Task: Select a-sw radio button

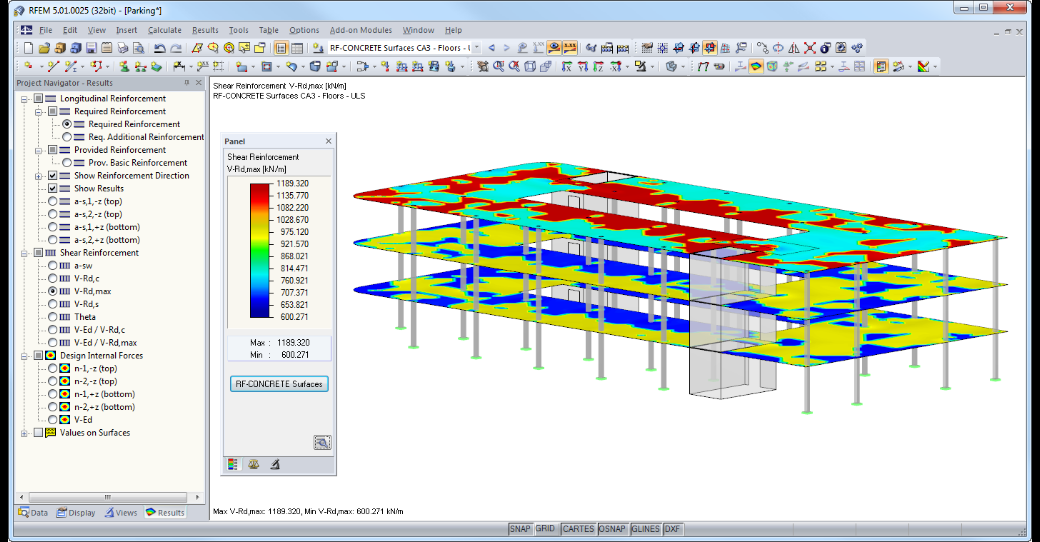Action: 52,265
